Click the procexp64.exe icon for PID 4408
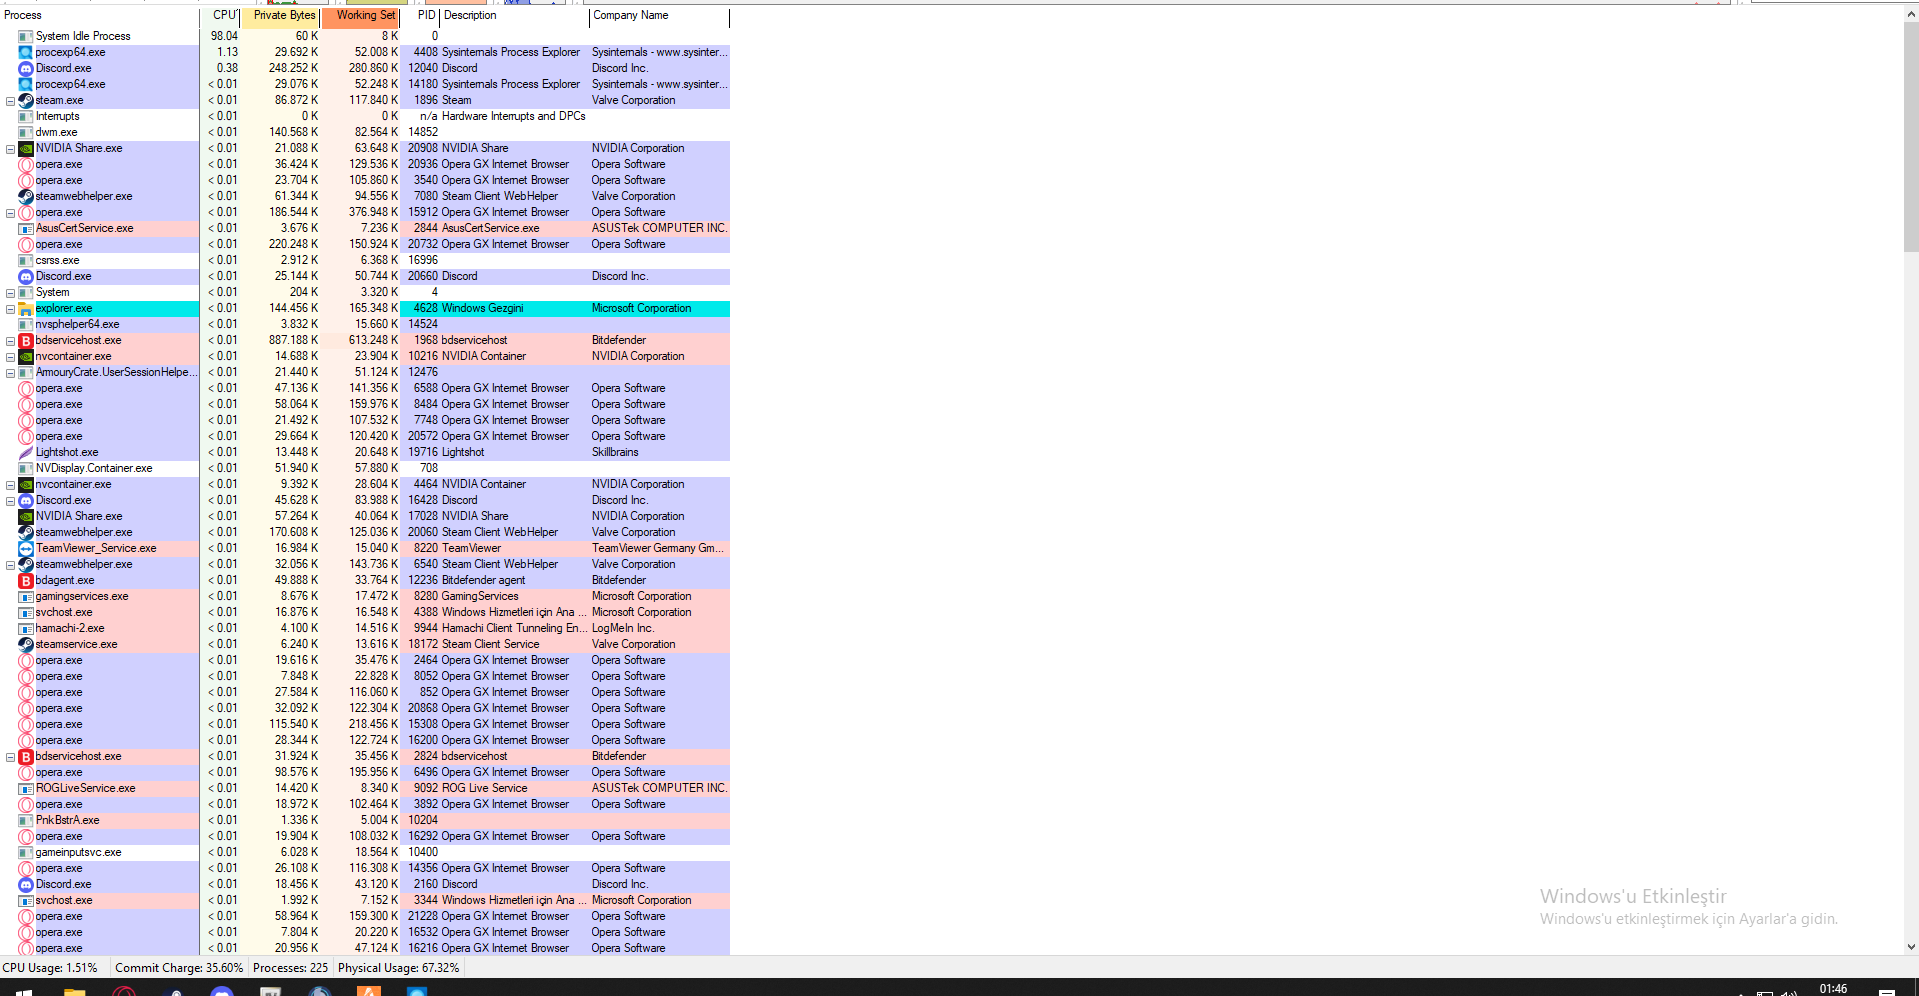Screen dimensions: 1919x996 (26, 52)
